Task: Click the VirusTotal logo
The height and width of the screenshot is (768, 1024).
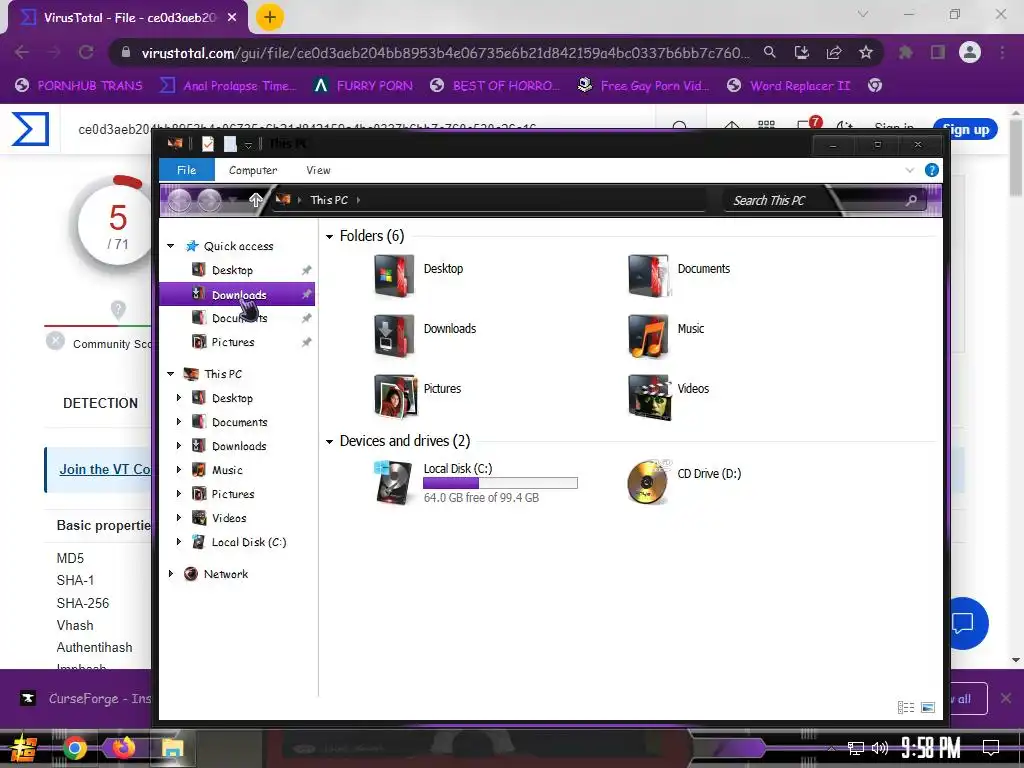Action: pyautogui.click(x=30, y=129)
